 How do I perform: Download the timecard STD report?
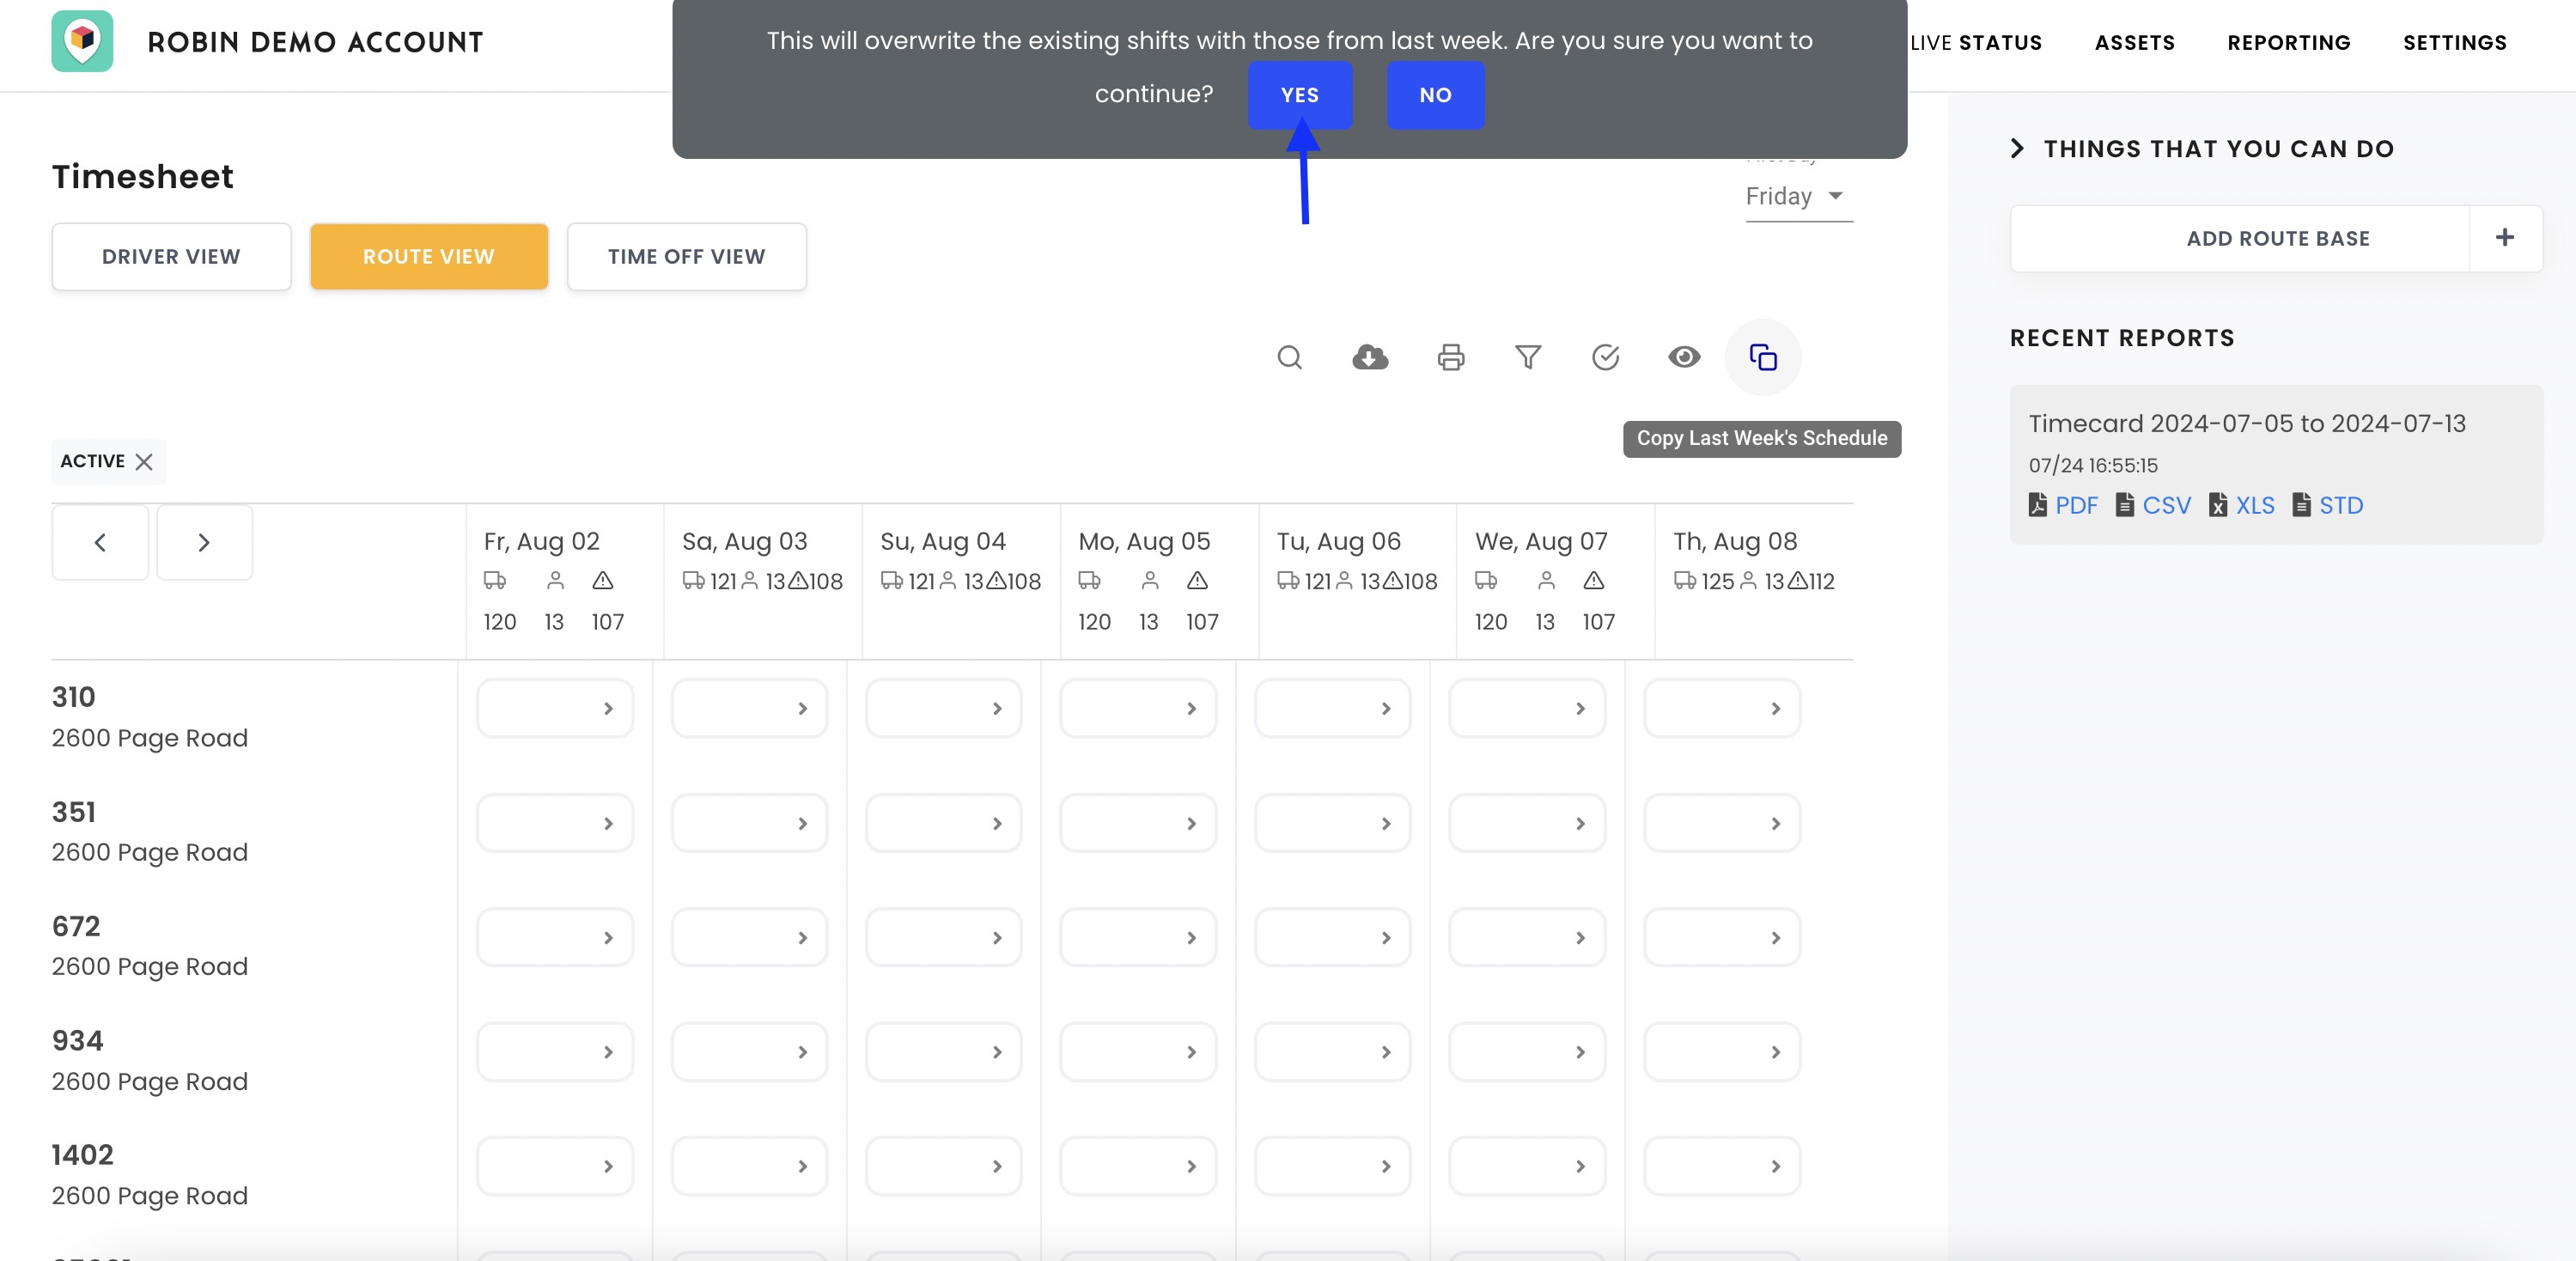coord(2328,505)
